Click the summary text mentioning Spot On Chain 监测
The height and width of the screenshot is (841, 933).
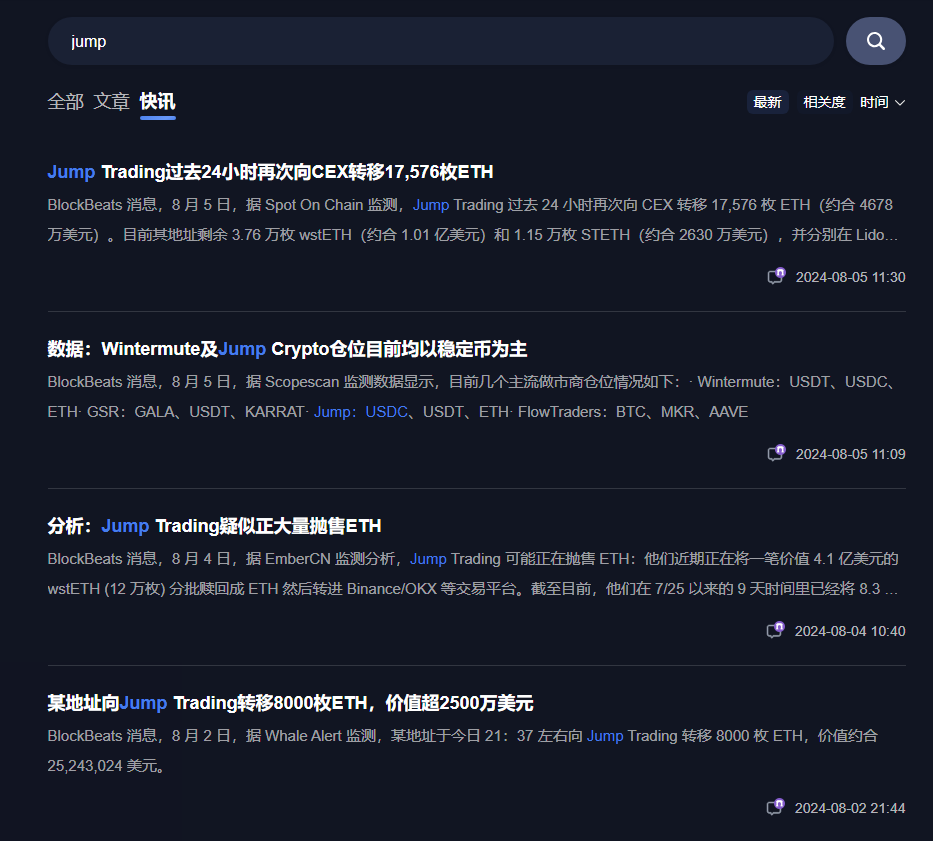pyautogui.click(x=473, y=220)
